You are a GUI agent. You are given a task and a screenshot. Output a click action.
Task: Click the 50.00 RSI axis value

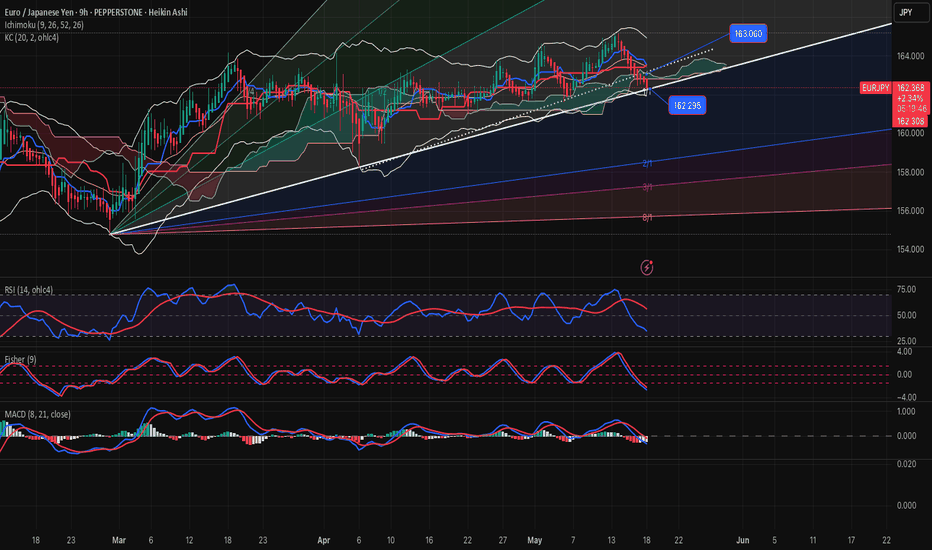[x=906, y=315]
